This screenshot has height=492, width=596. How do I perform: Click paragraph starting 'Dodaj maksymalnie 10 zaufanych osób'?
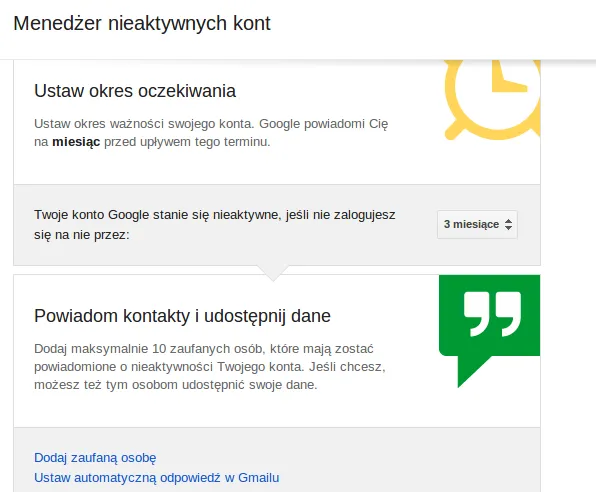coord(210,367)
